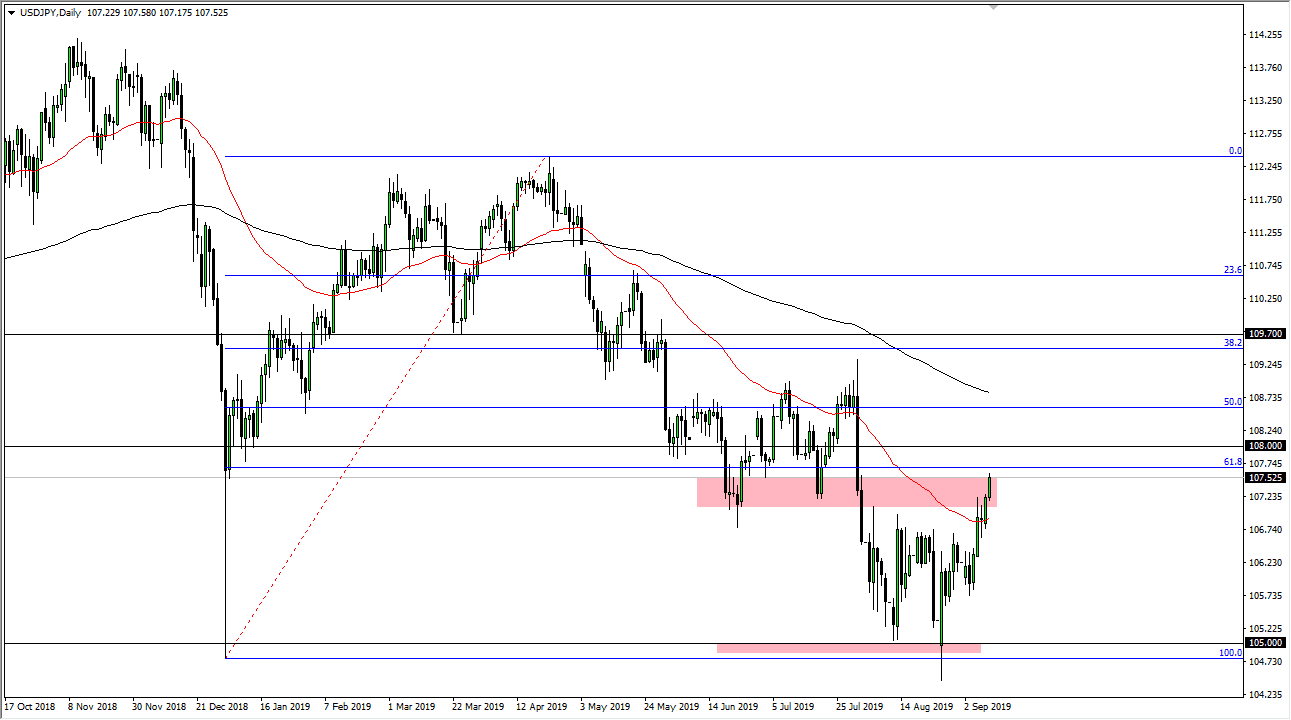Click the 1 Mar 2019 date label

(x=412, y=706)
